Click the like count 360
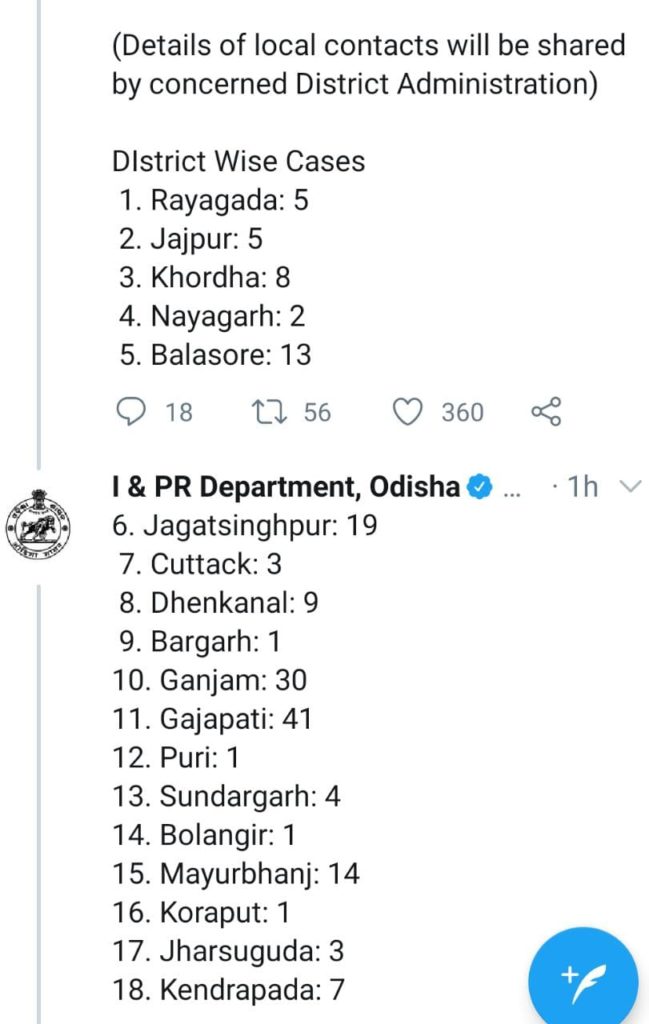This screenshot has height=1024, width=649. (x=462, y=412)
